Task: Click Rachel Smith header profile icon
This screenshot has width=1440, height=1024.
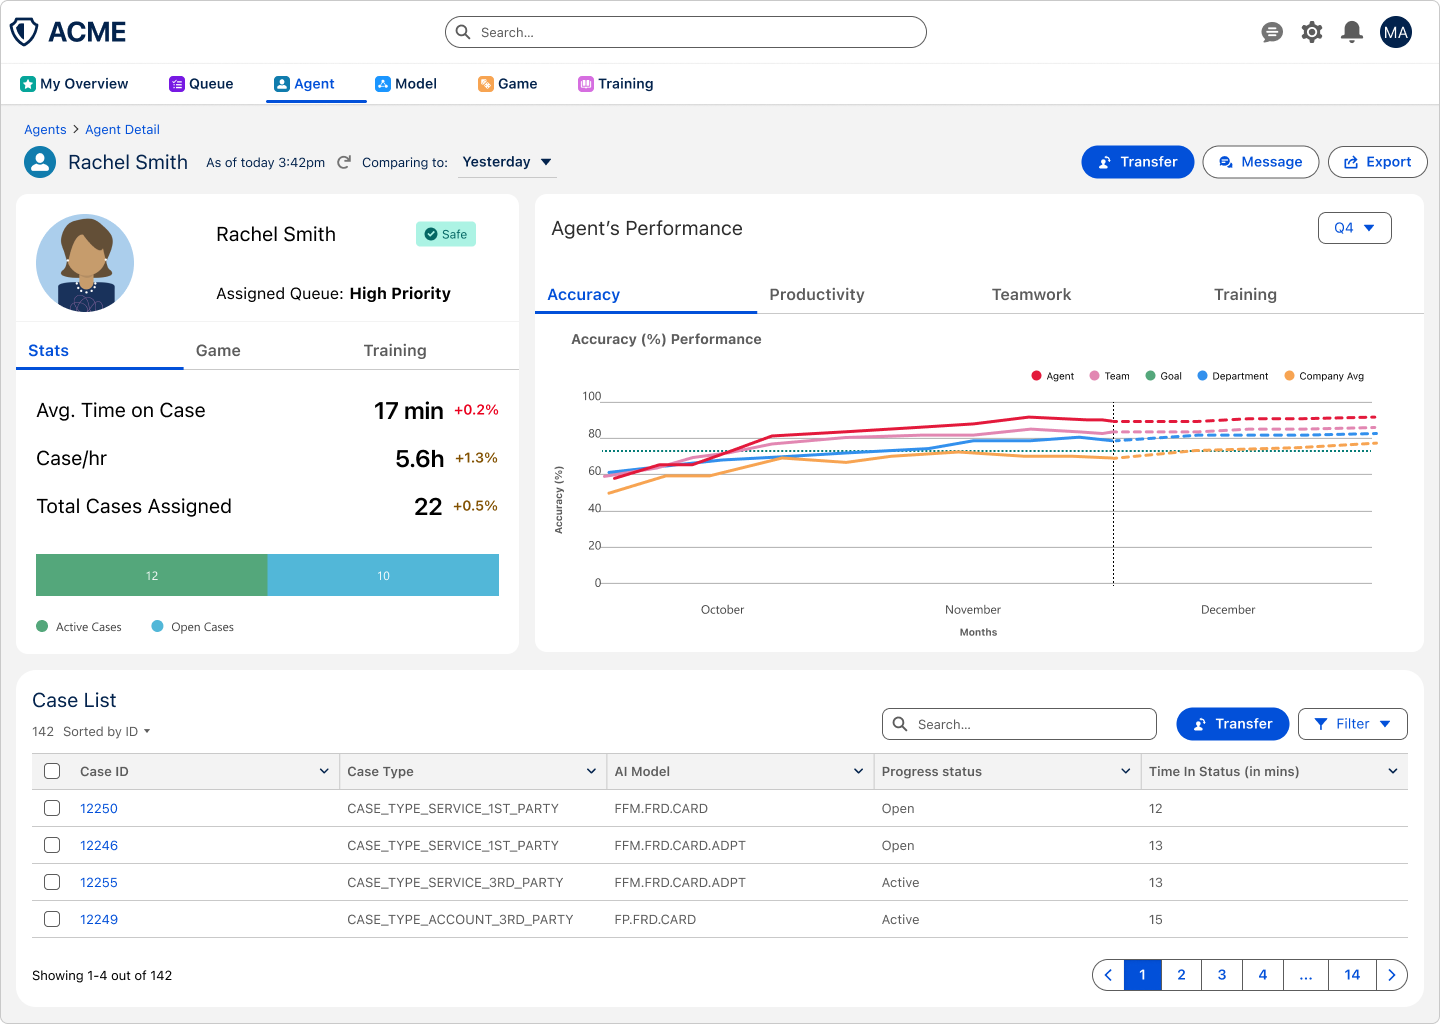Action: tap(40, 162)
